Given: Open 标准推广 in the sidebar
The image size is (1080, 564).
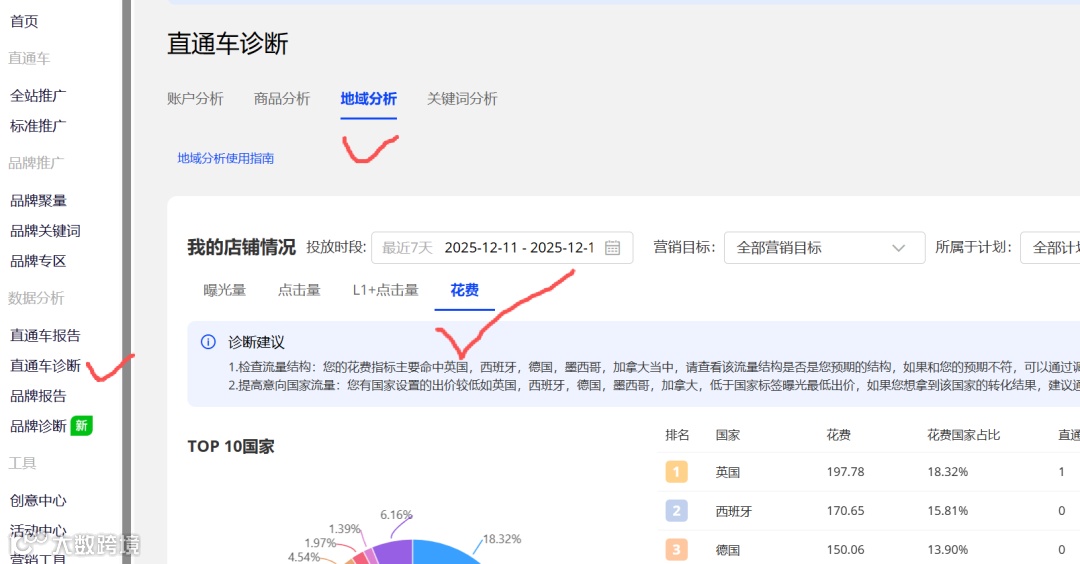Looking at the screenshot, I should click(39, 126).
